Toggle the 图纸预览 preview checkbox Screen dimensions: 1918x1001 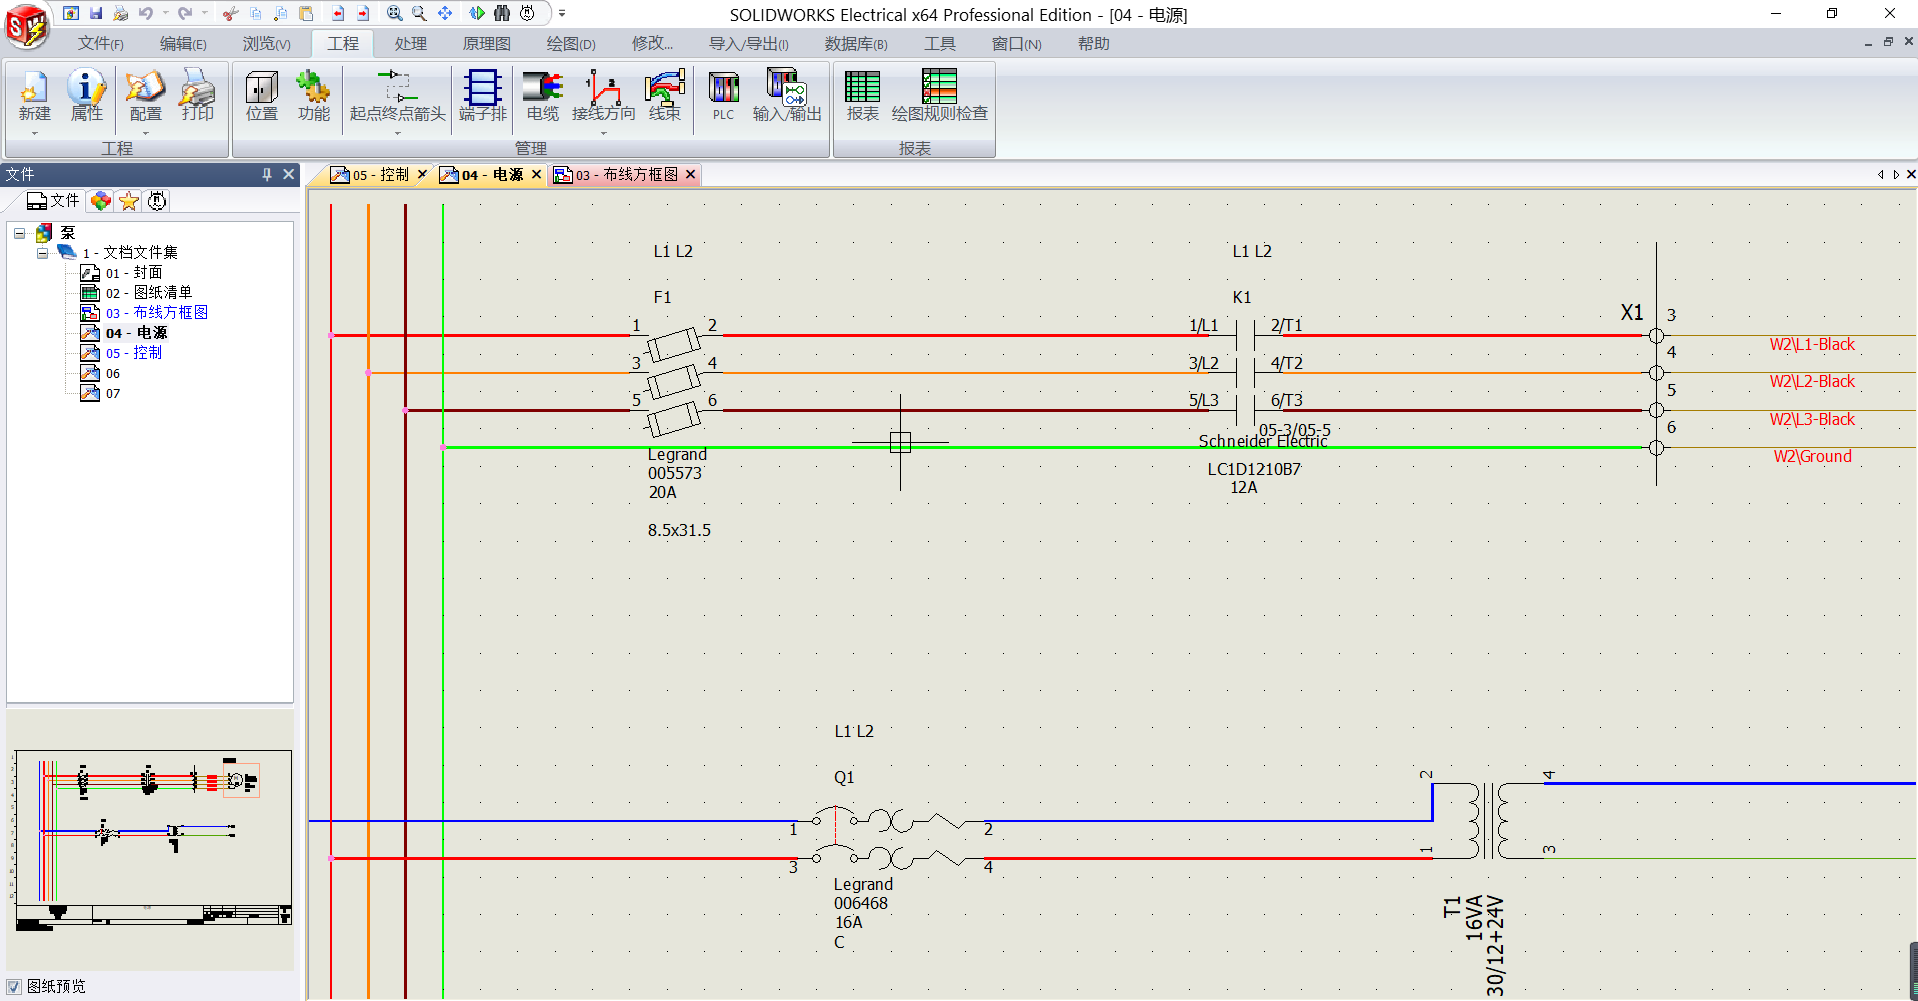pos(14,987)
